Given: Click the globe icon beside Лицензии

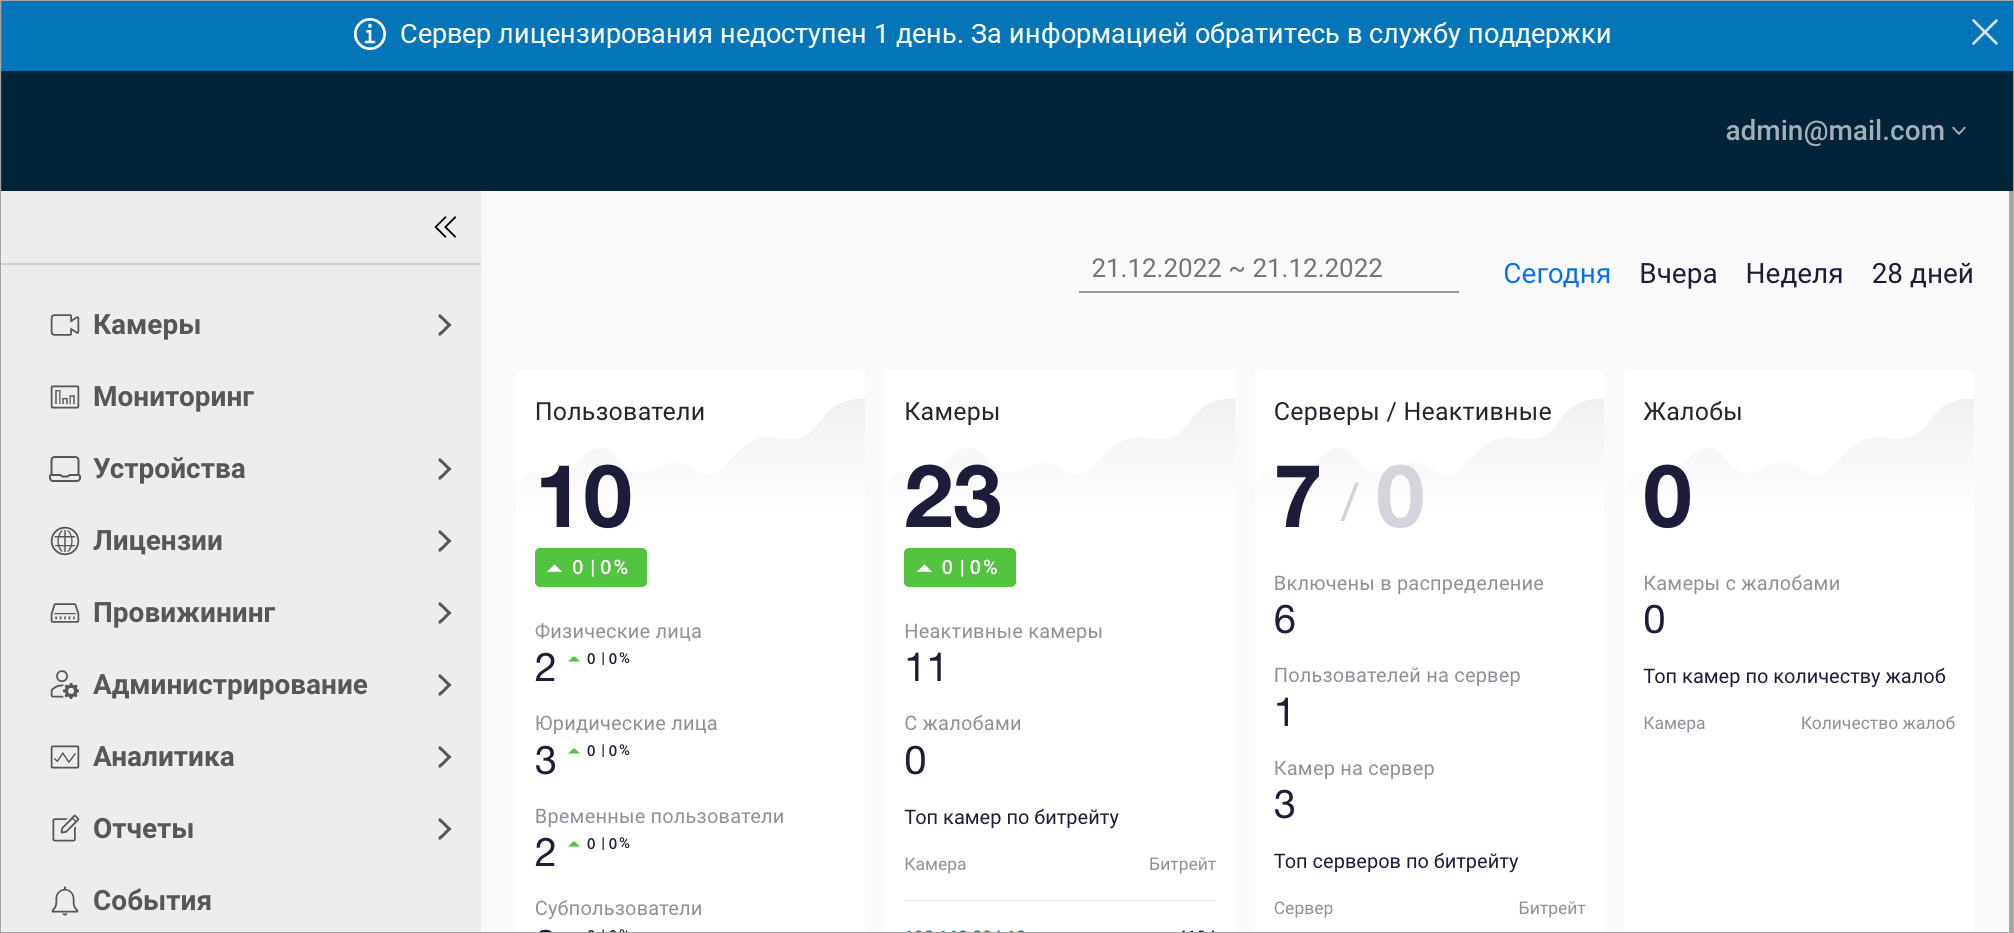Looking at the screenshot, I should (65, 541).
